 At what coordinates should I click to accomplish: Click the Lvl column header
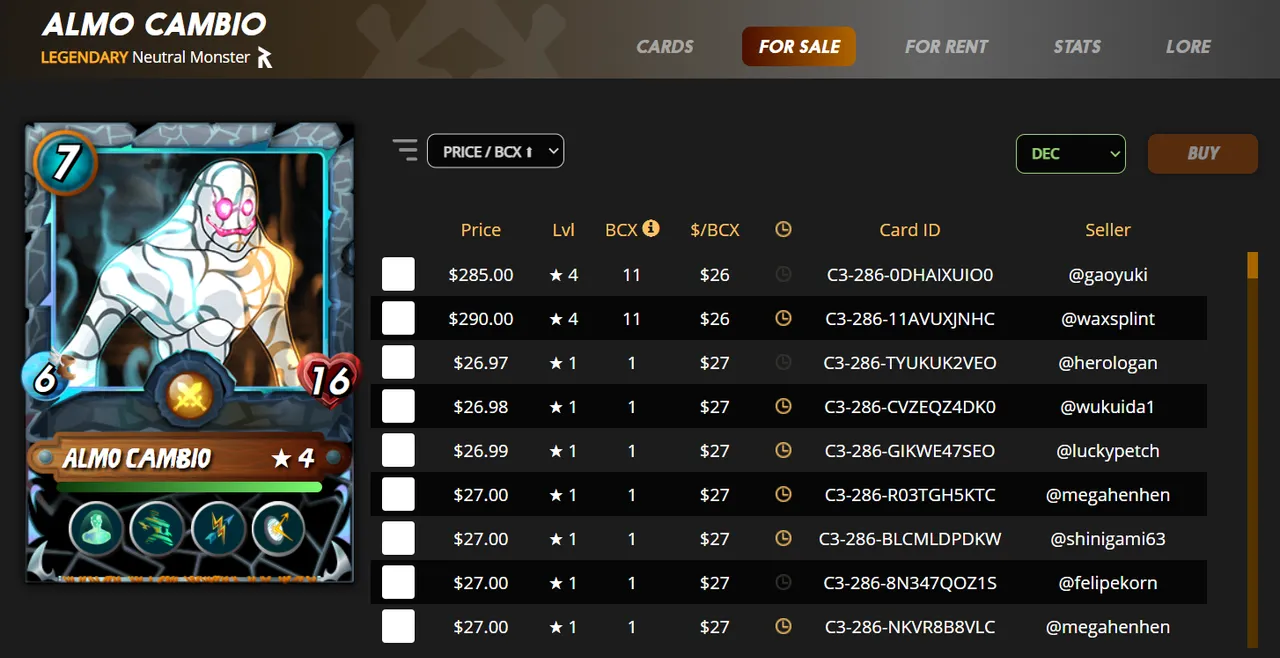563,229
